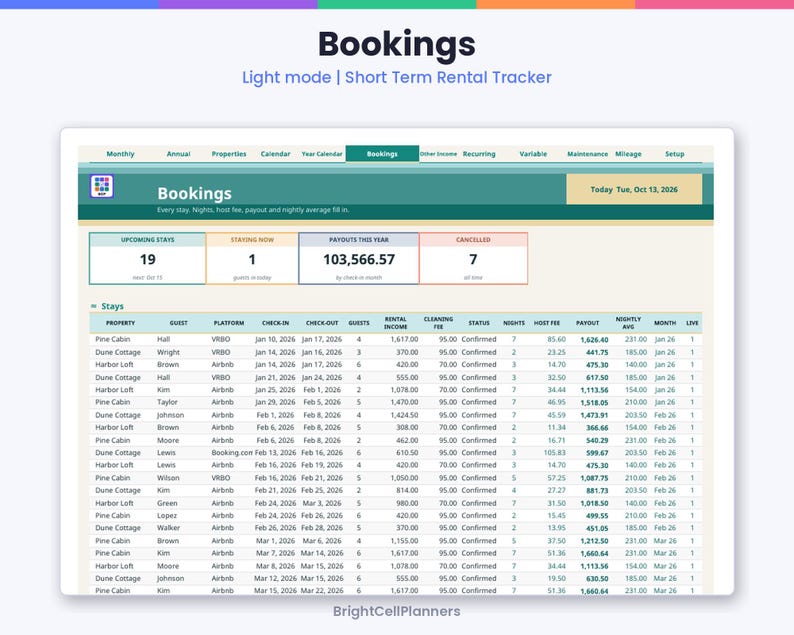Click the PROPERTY column header
This screenshot has width=794, height=635.
click(x=121, y=323)
